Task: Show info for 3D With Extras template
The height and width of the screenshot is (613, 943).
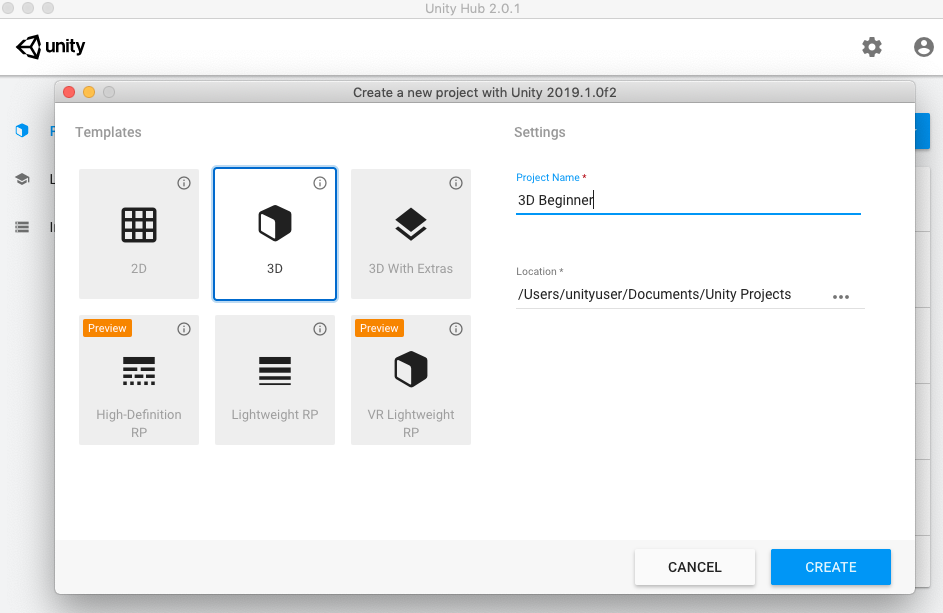Action: pyautogui.click(x=456, y=183)
